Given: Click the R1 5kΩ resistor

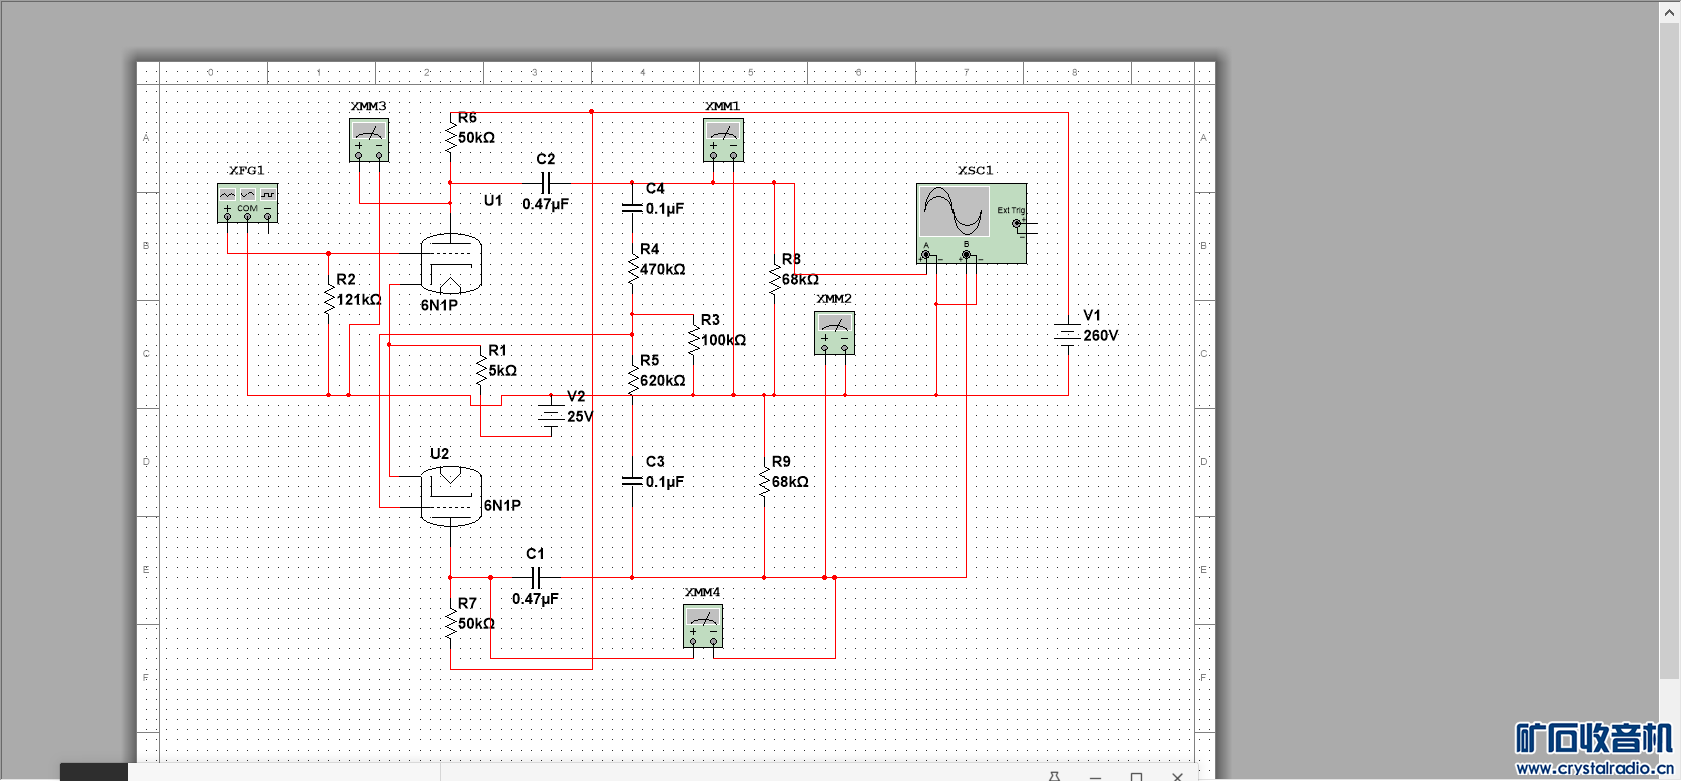Looking at the screenshot, I should (481, 370).
